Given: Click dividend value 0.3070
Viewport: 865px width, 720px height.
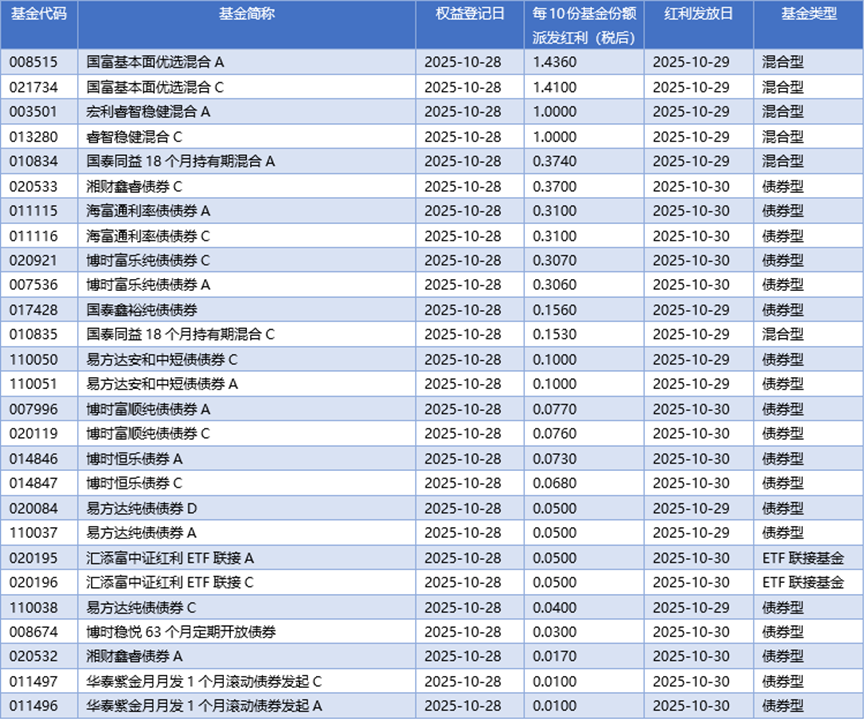Looking at the screenshot, I should click(554, 260).
